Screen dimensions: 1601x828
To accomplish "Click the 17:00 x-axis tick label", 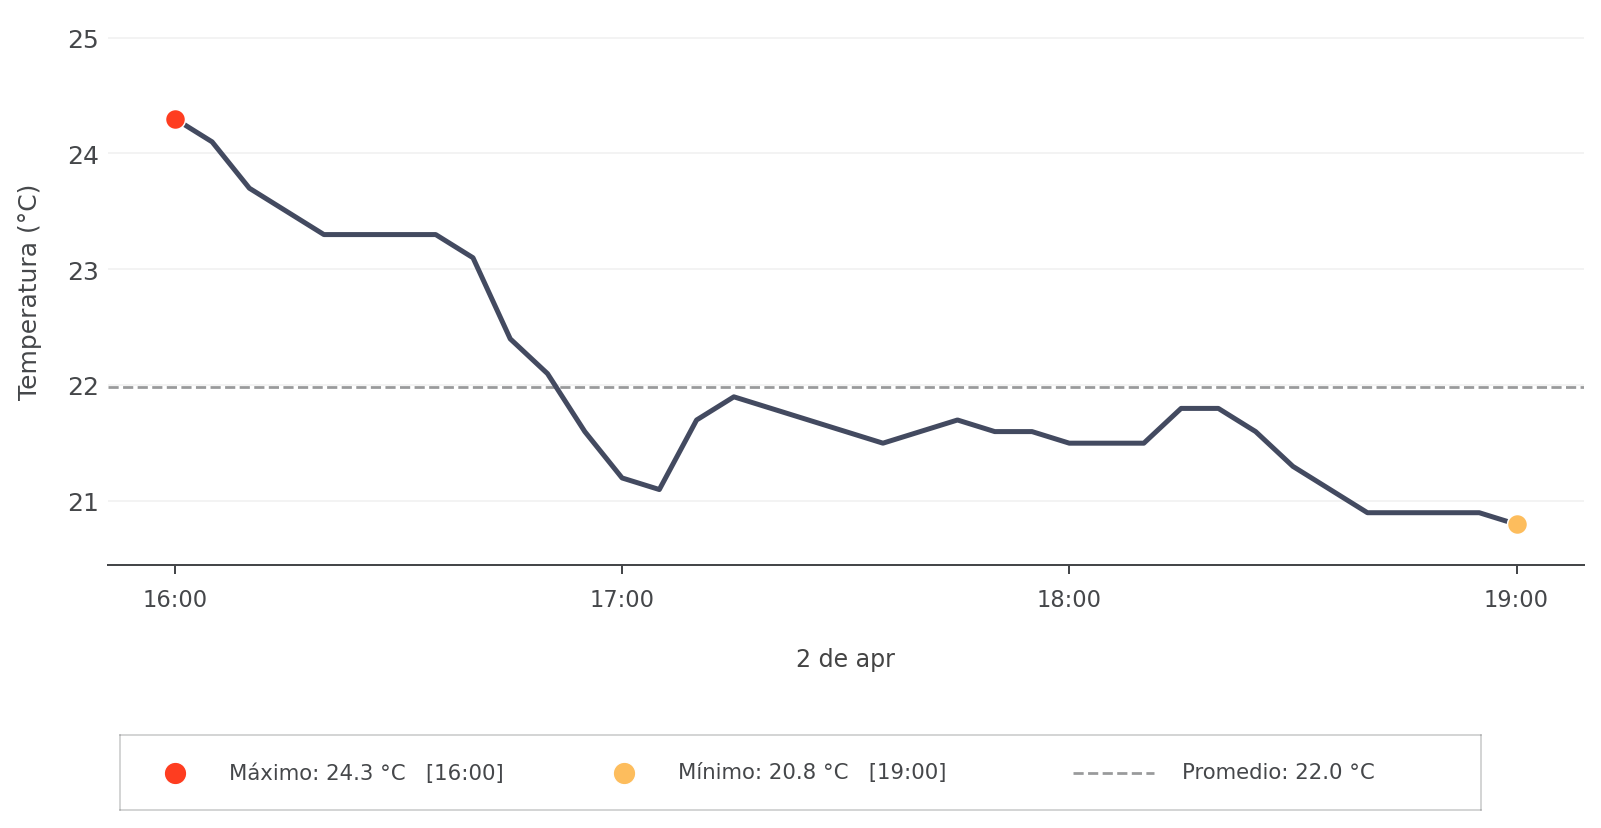I will [x=622, y=600].
